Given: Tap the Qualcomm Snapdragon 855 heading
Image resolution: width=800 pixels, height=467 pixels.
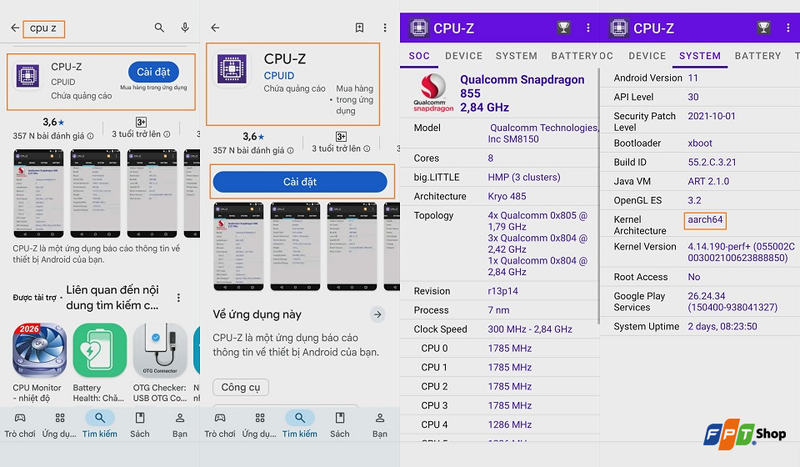Looking at the screenshot, I should tap(522, 93).
